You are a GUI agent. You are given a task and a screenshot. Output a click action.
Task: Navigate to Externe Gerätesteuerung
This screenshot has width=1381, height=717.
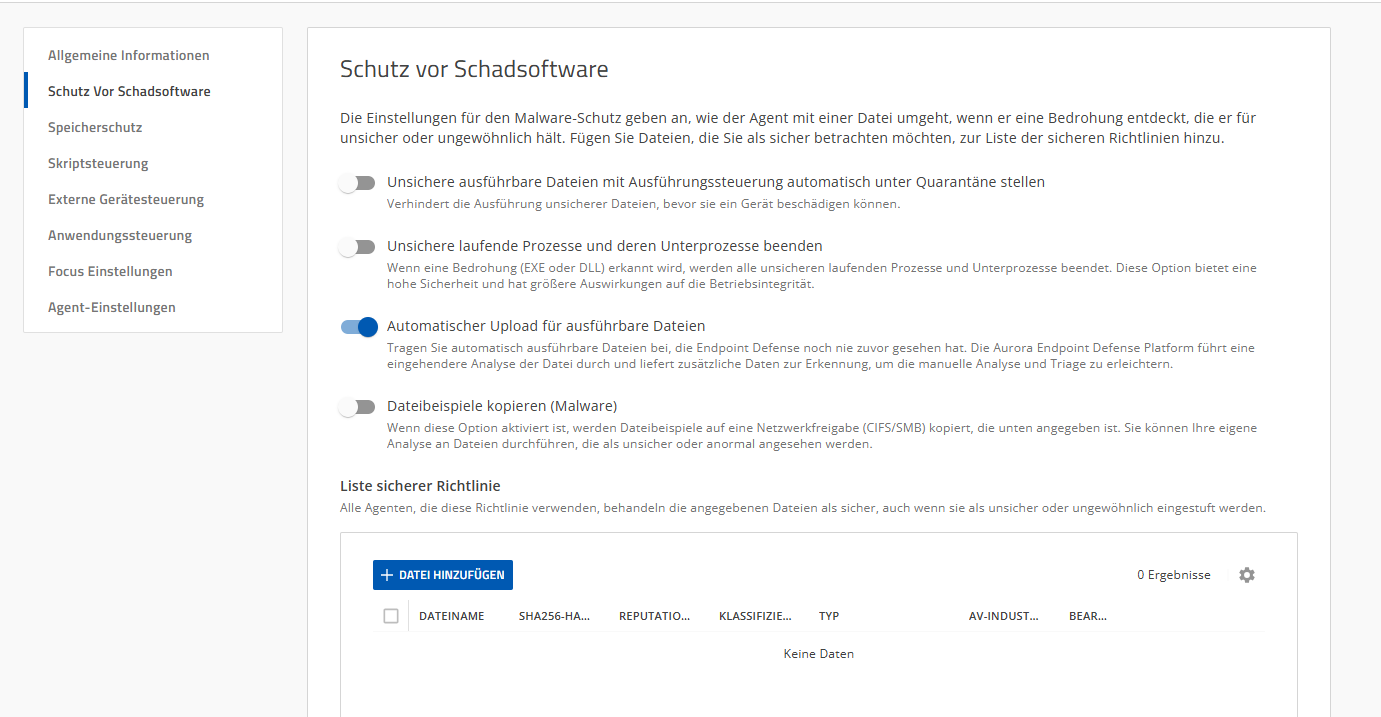click(x=126, y=200)
